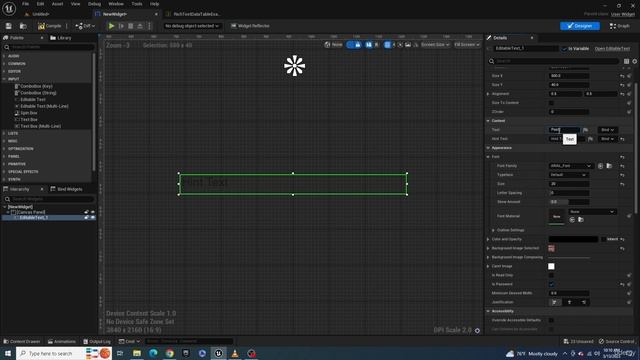The height and width of the screenshot is (360, 640).
Task: Open the Asset menu
Action: tap(58, 4)
